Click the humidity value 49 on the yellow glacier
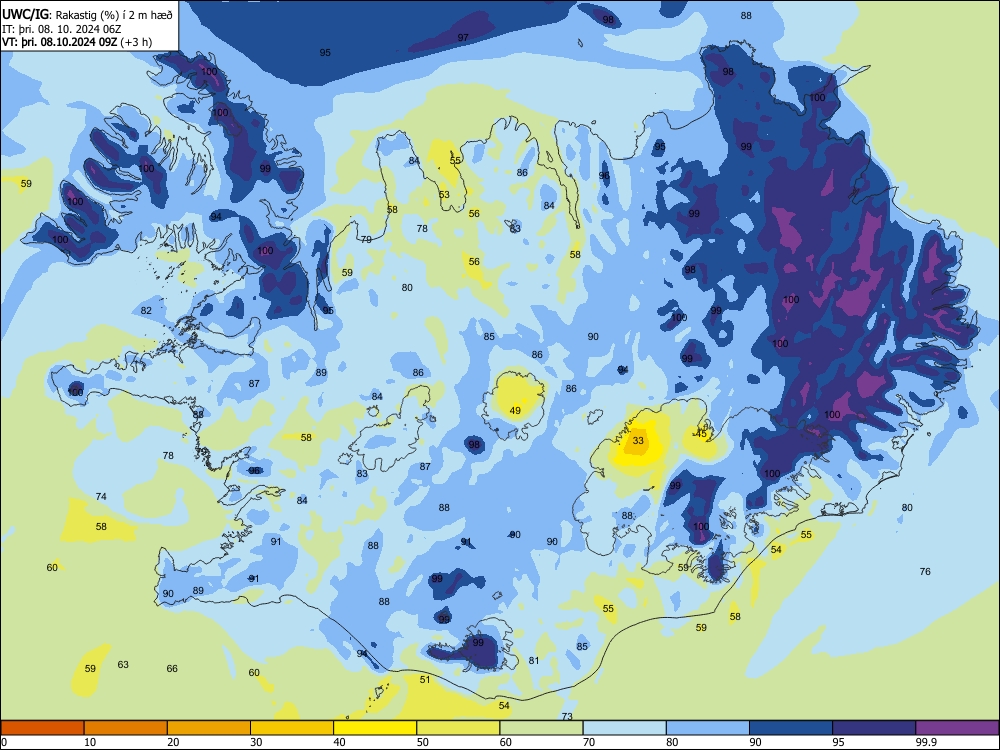This screenshot has height=750, width=1000. (515, 411)
